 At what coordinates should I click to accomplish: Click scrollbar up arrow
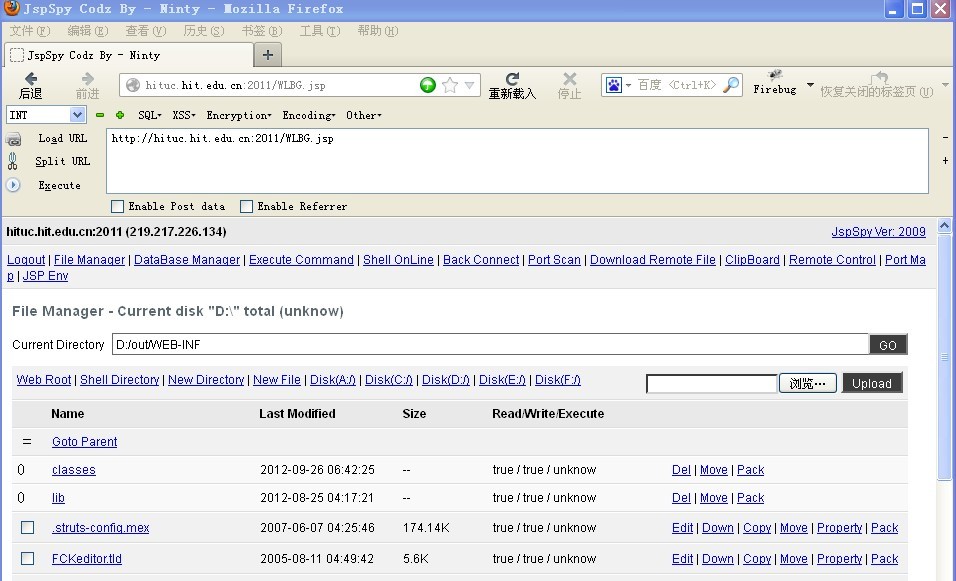[x=944, y=226]
